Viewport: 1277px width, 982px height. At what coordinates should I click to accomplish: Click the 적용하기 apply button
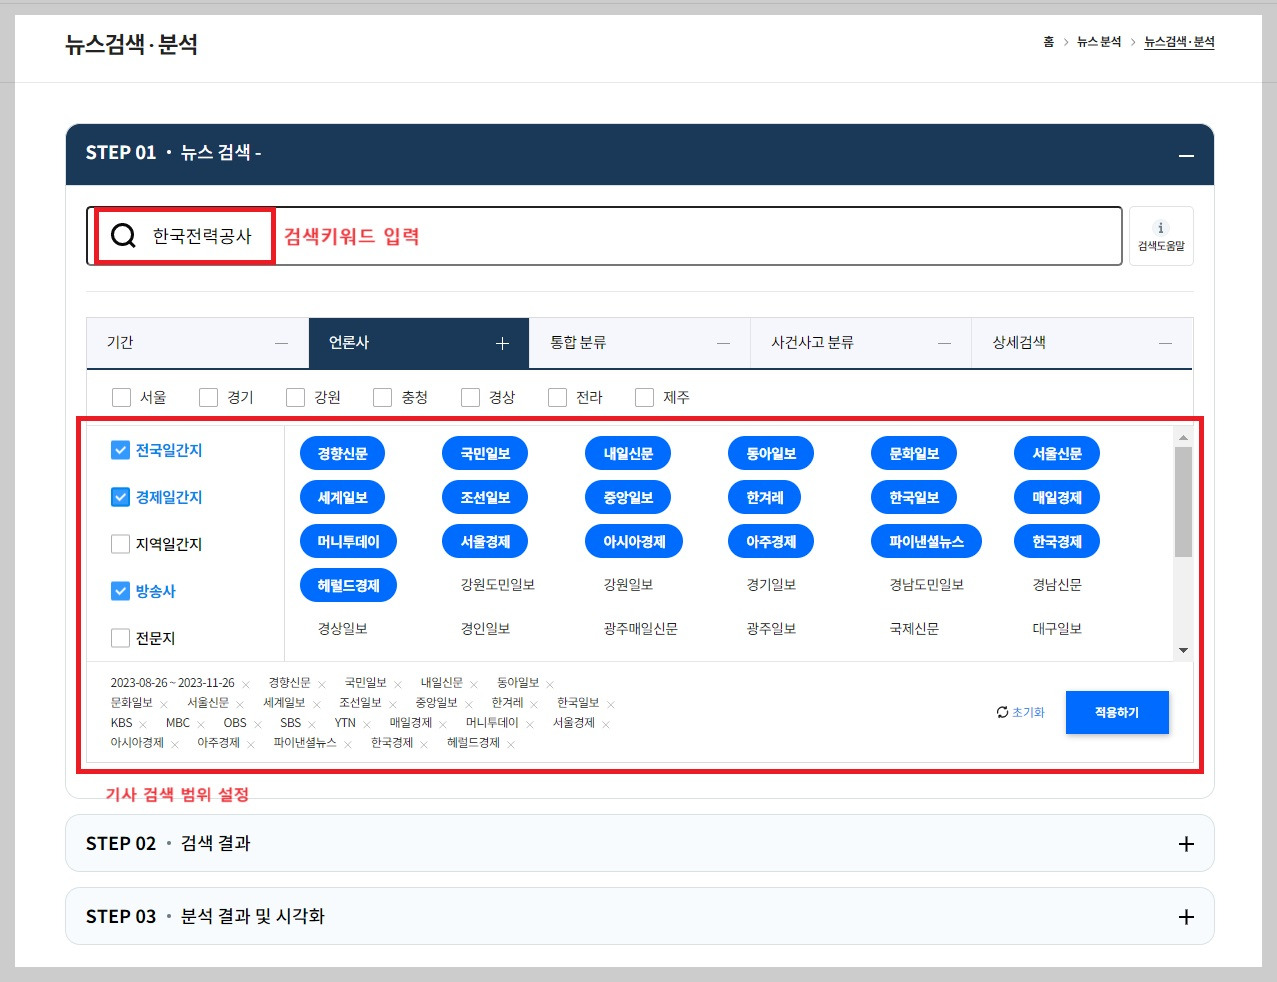(1117, 713)
